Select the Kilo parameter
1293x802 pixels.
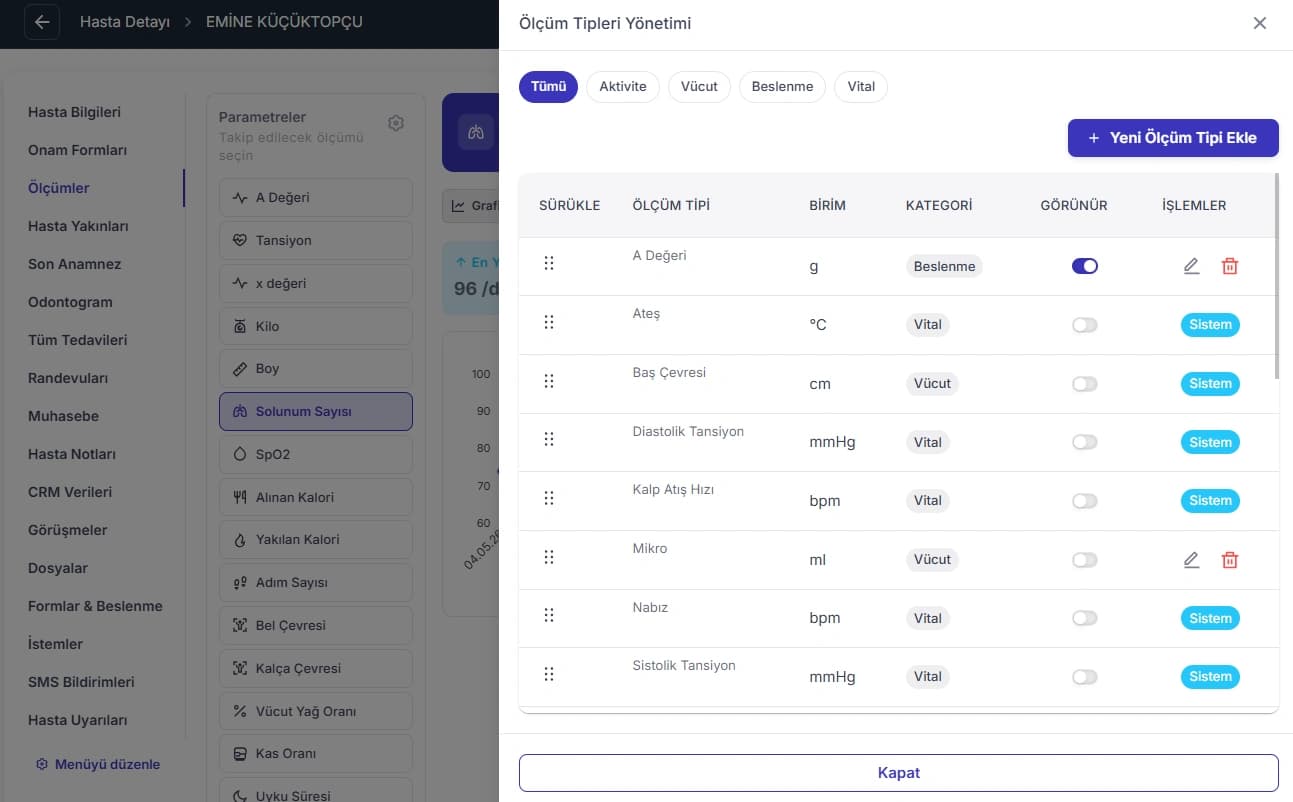(x=316, y=326)
